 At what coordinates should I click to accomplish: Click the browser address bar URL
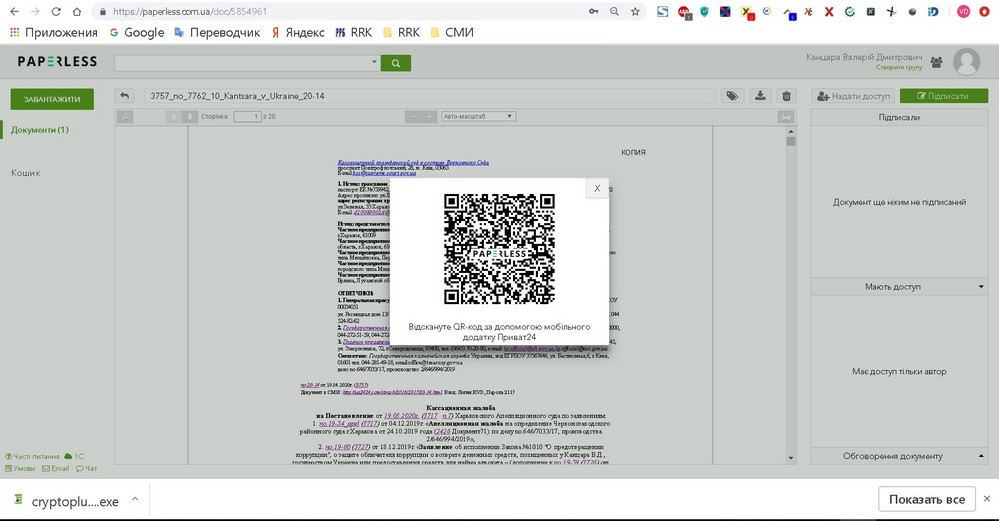pyautogui.click(x=190, y=11)
